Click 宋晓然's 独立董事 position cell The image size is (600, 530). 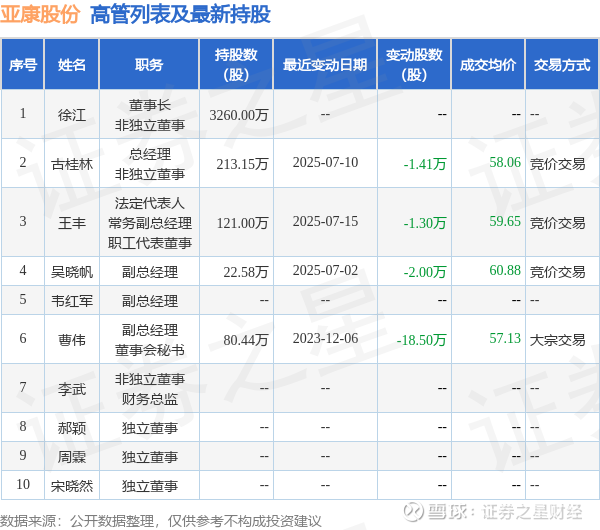(150, 486)
